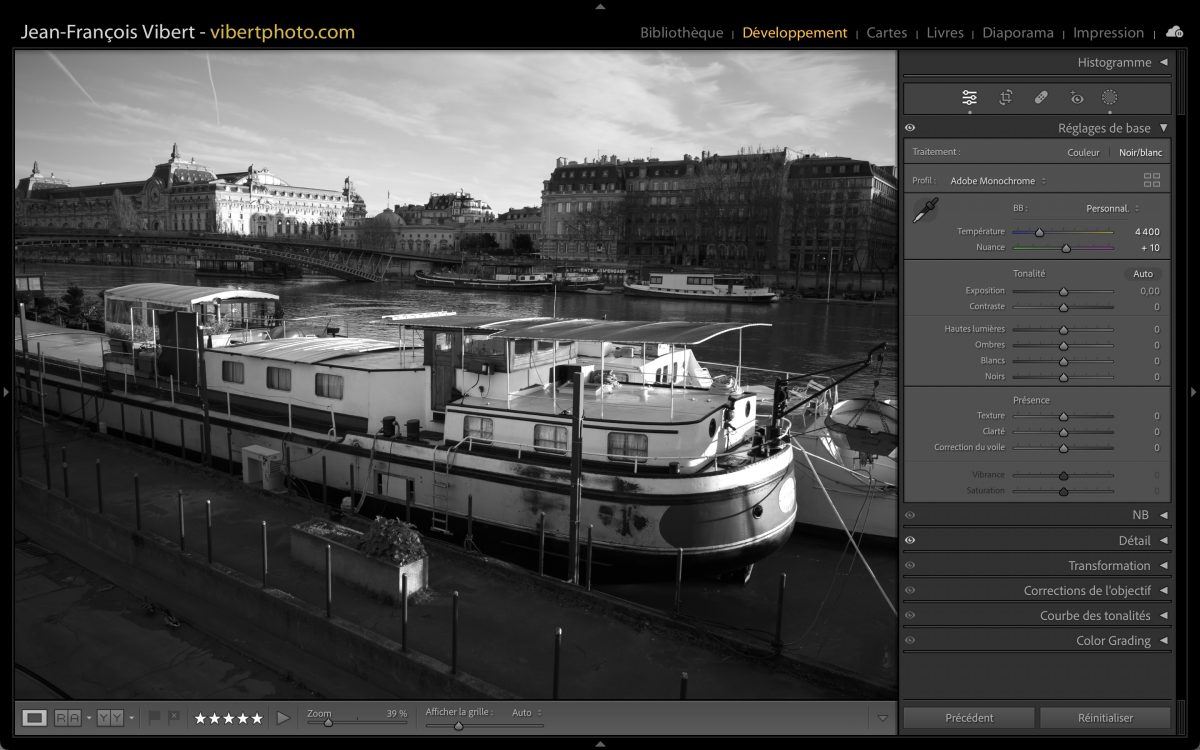This screenshot has height=750, width=1200.
Task: Select the Healing bandage tool
Action: click(1041, 98)
